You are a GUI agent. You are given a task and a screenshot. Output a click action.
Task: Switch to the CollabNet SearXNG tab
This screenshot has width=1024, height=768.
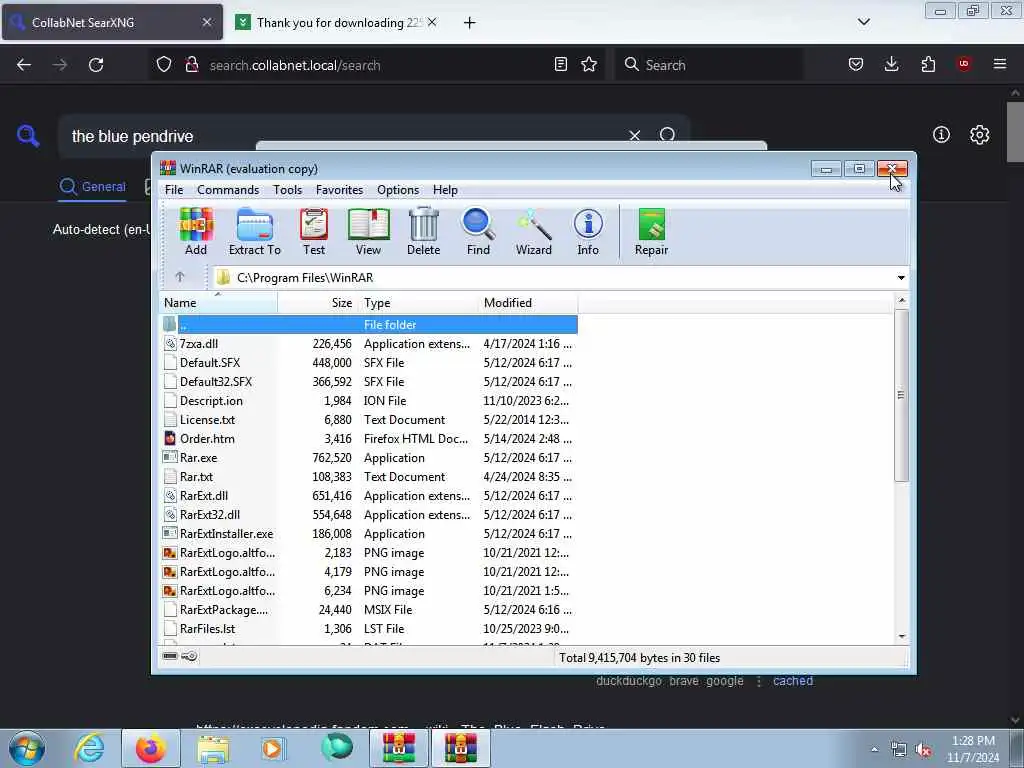pyautogui.click(x=112, y=22)
